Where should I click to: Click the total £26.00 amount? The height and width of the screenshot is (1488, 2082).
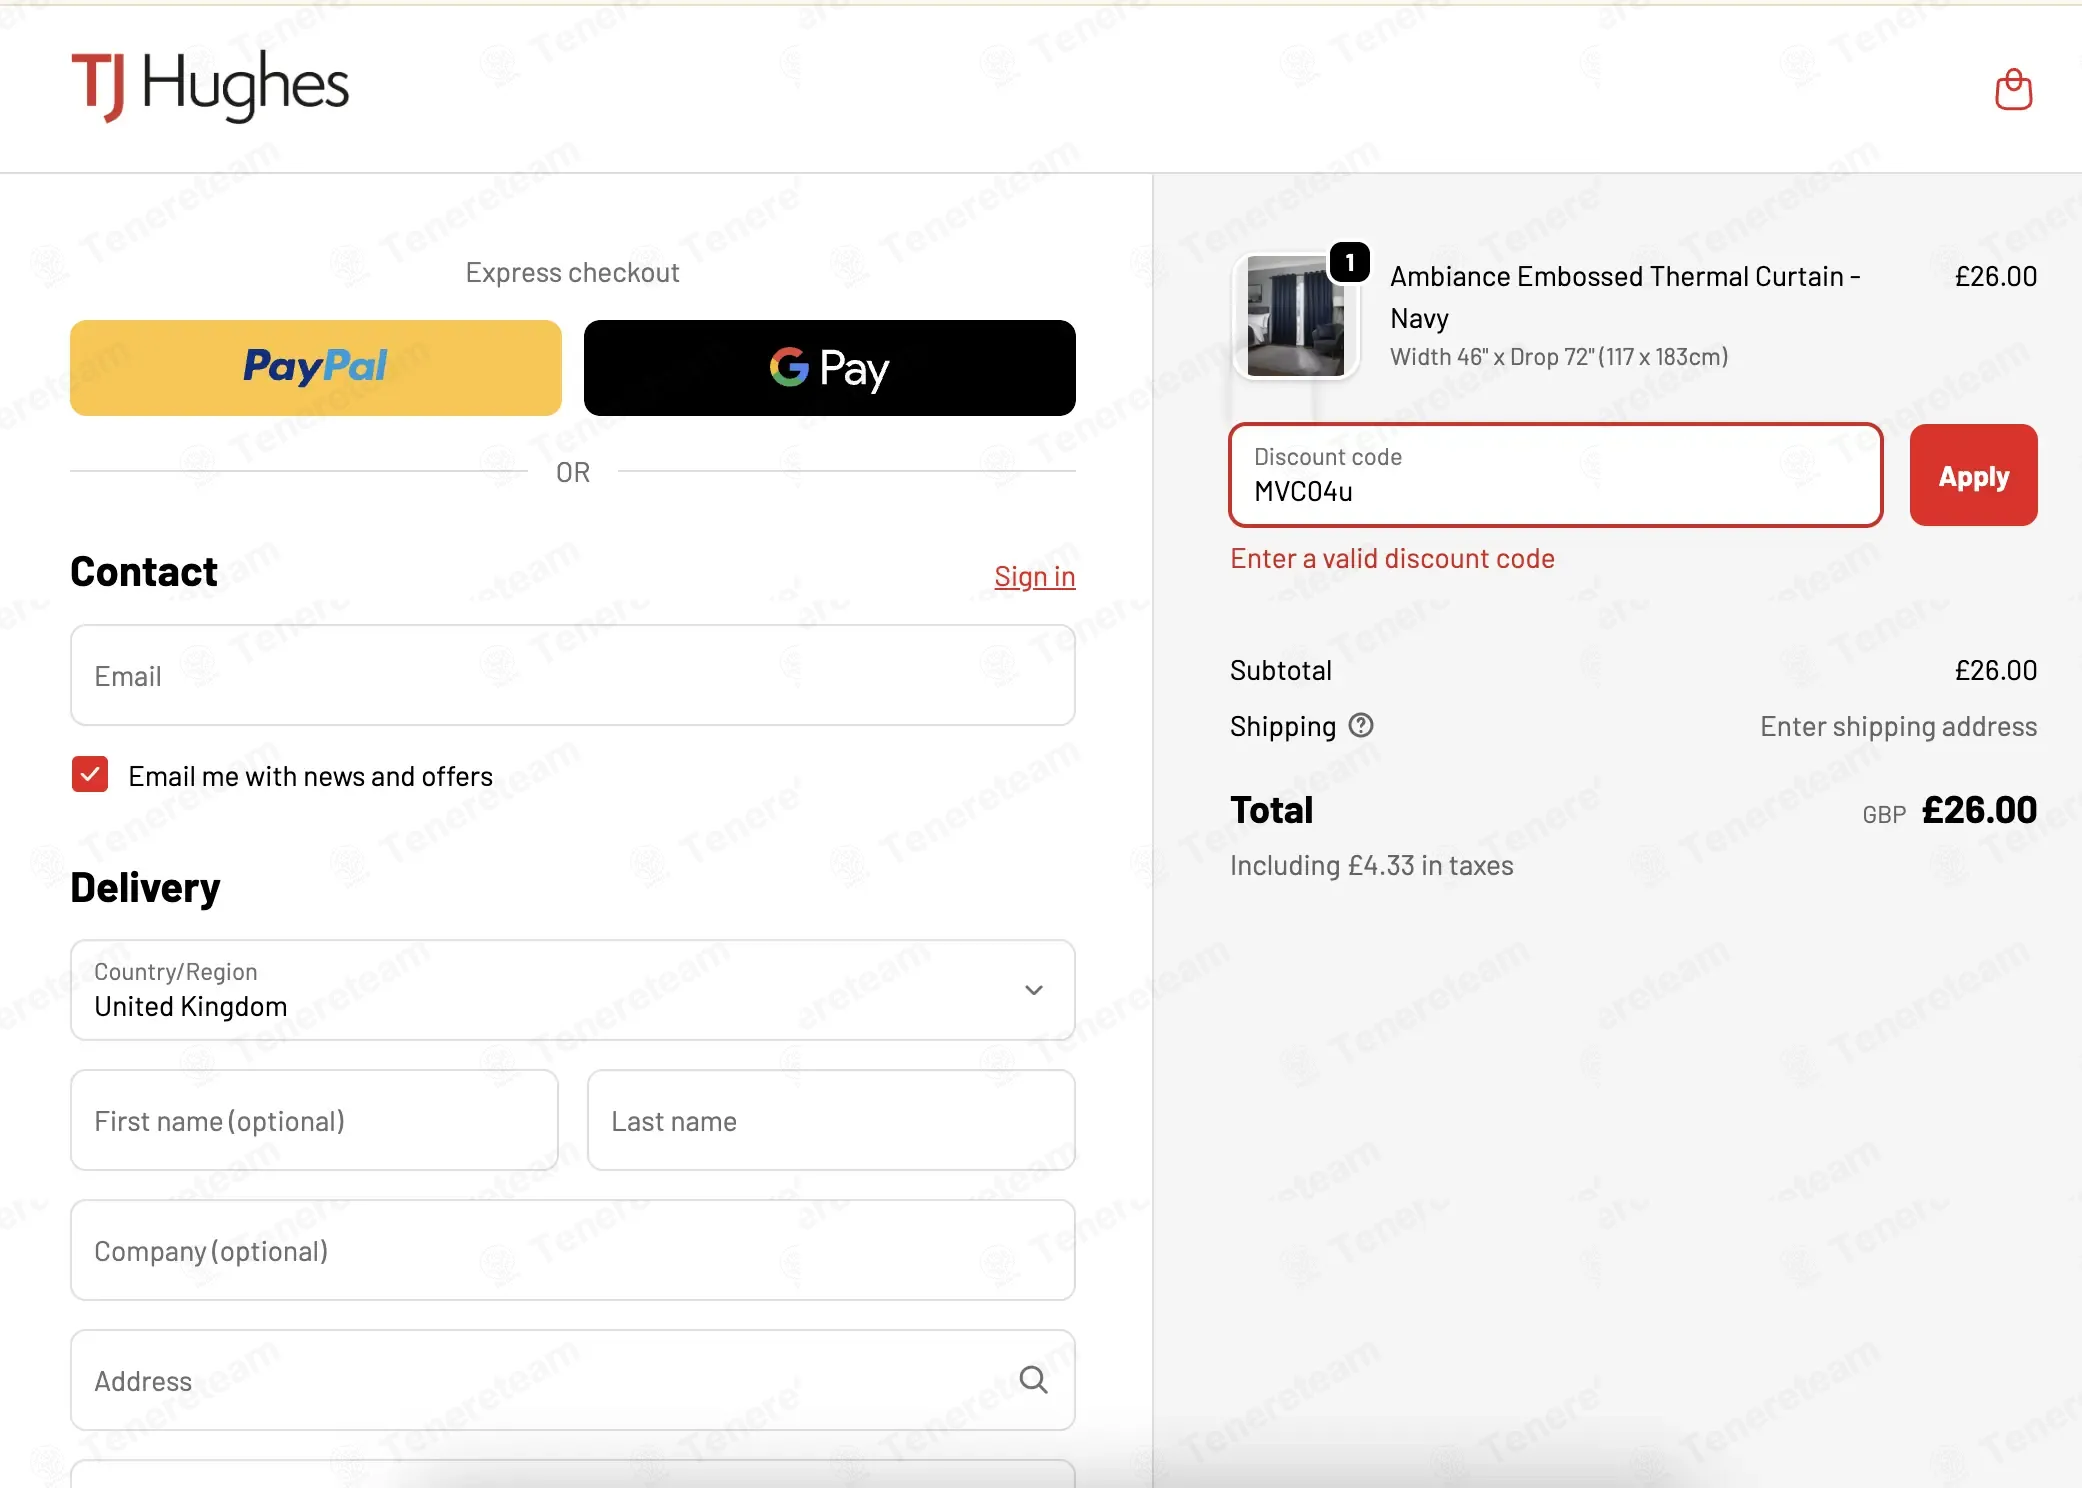(x=1979, y=811)
